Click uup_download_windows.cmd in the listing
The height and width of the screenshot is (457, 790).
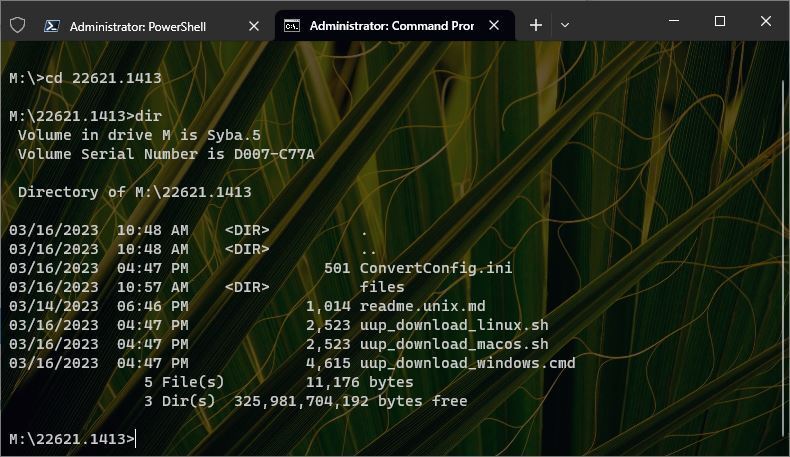pos(468,363)
